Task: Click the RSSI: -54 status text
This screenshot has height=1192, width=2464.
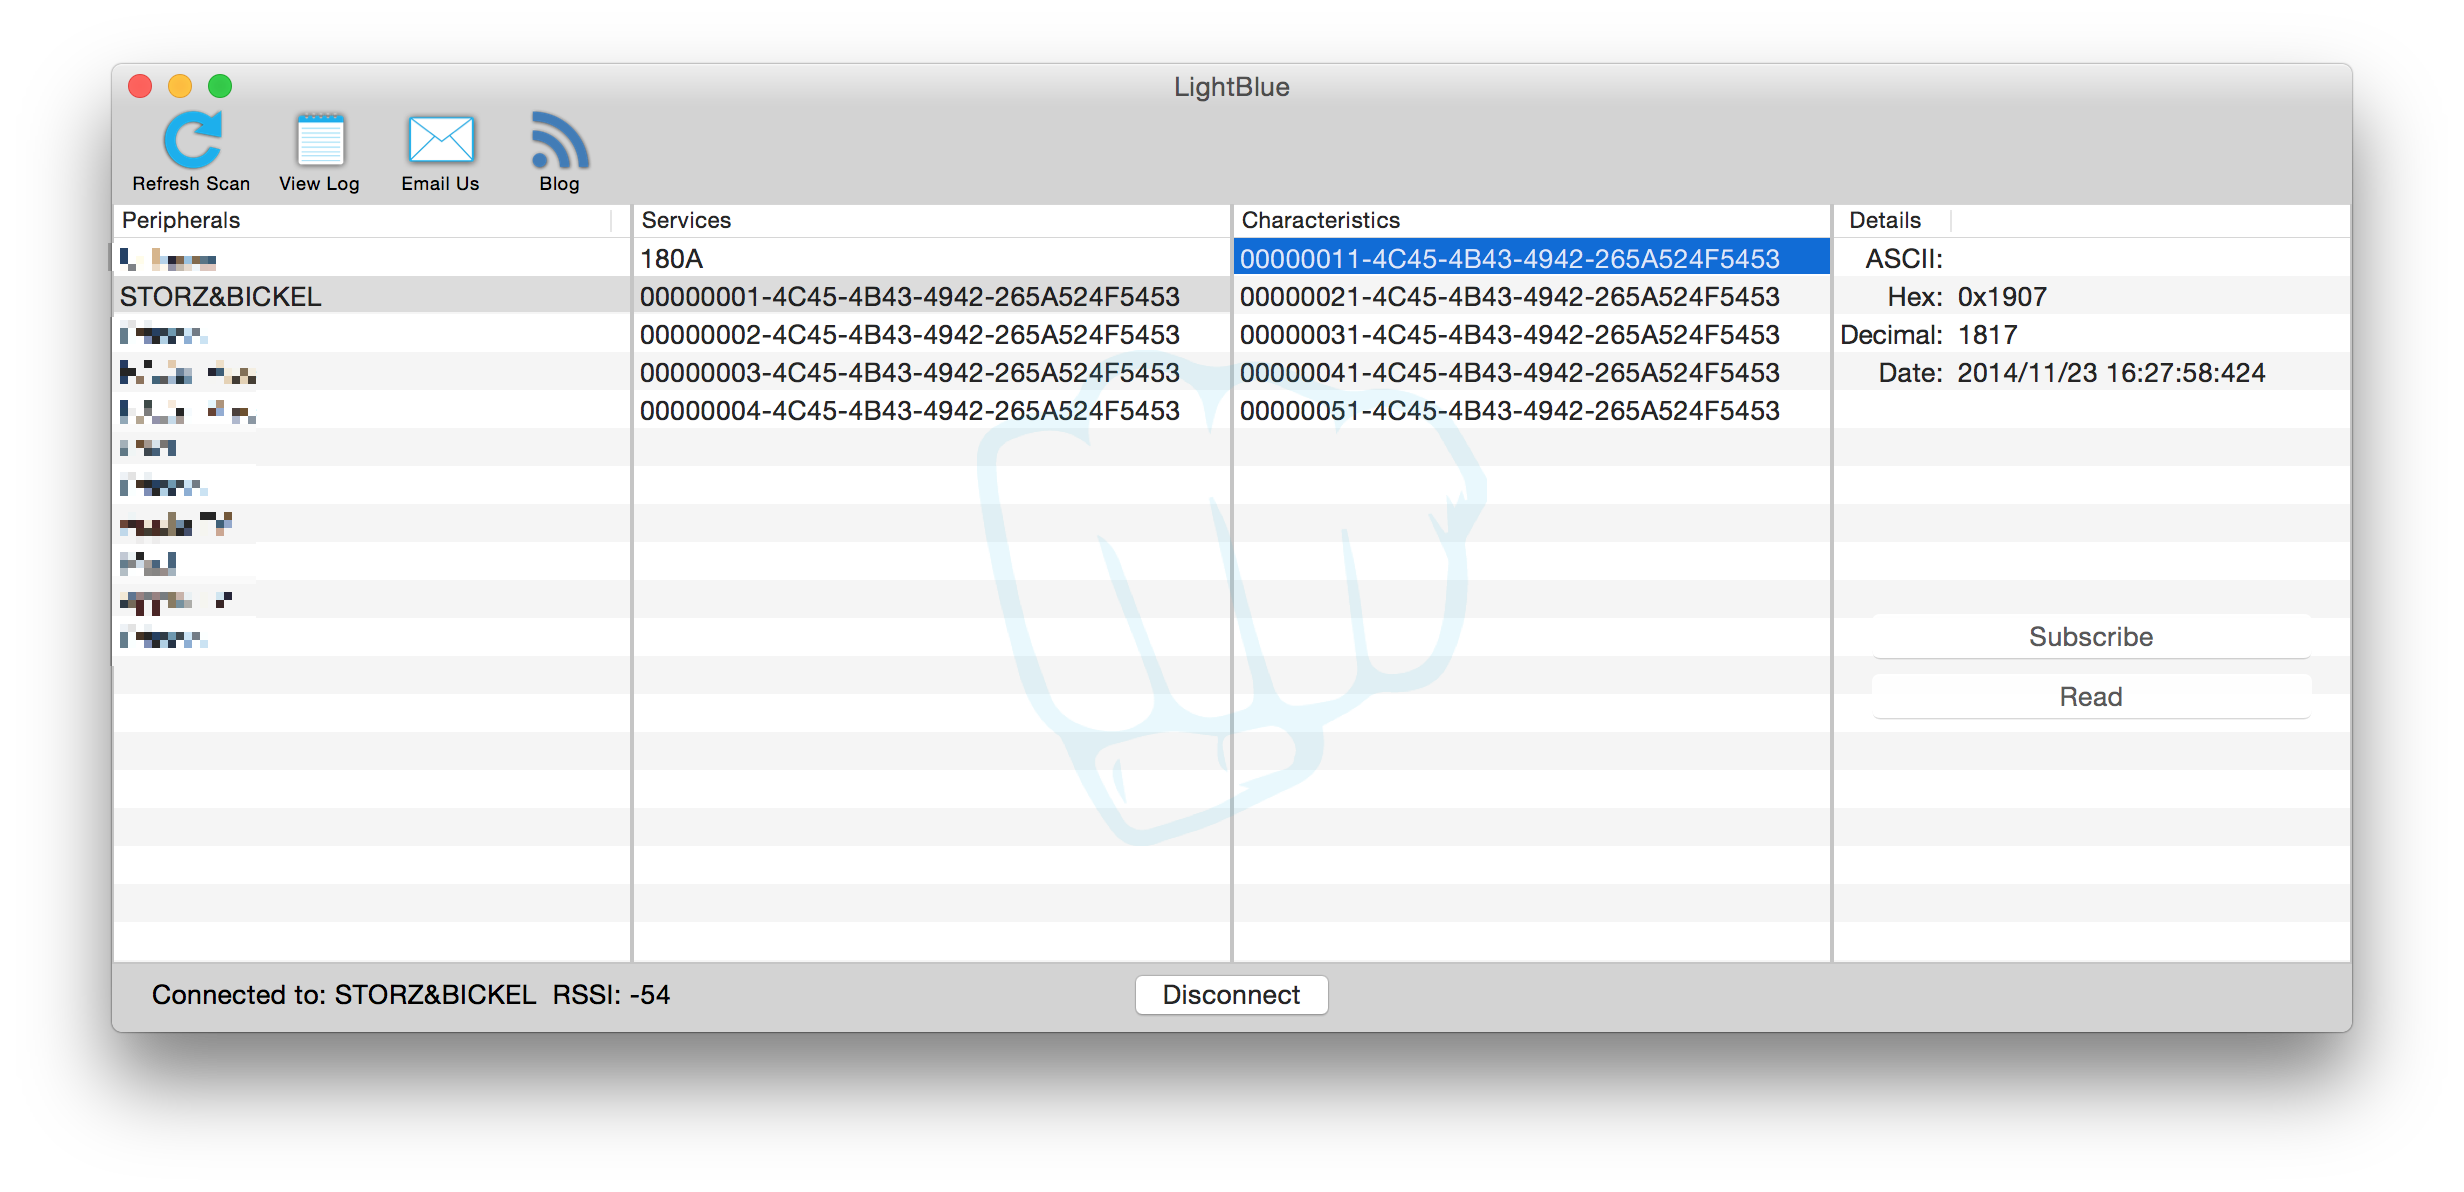Action: point(611,995)
